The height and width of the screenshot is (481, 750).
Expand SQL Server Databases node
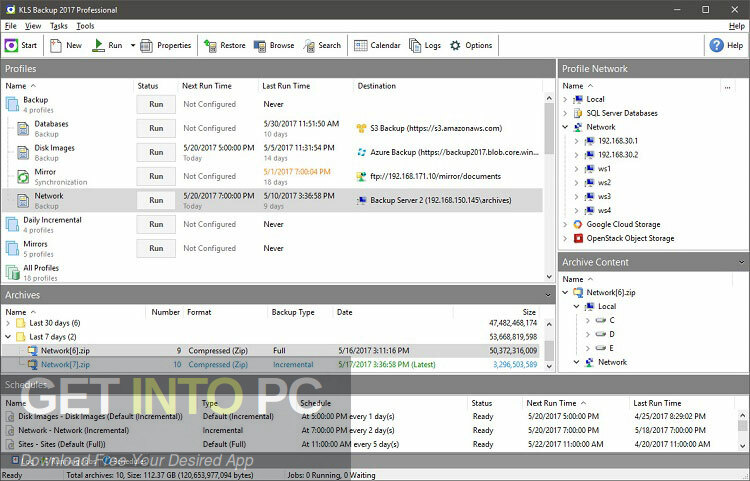(x=565, y=113)
